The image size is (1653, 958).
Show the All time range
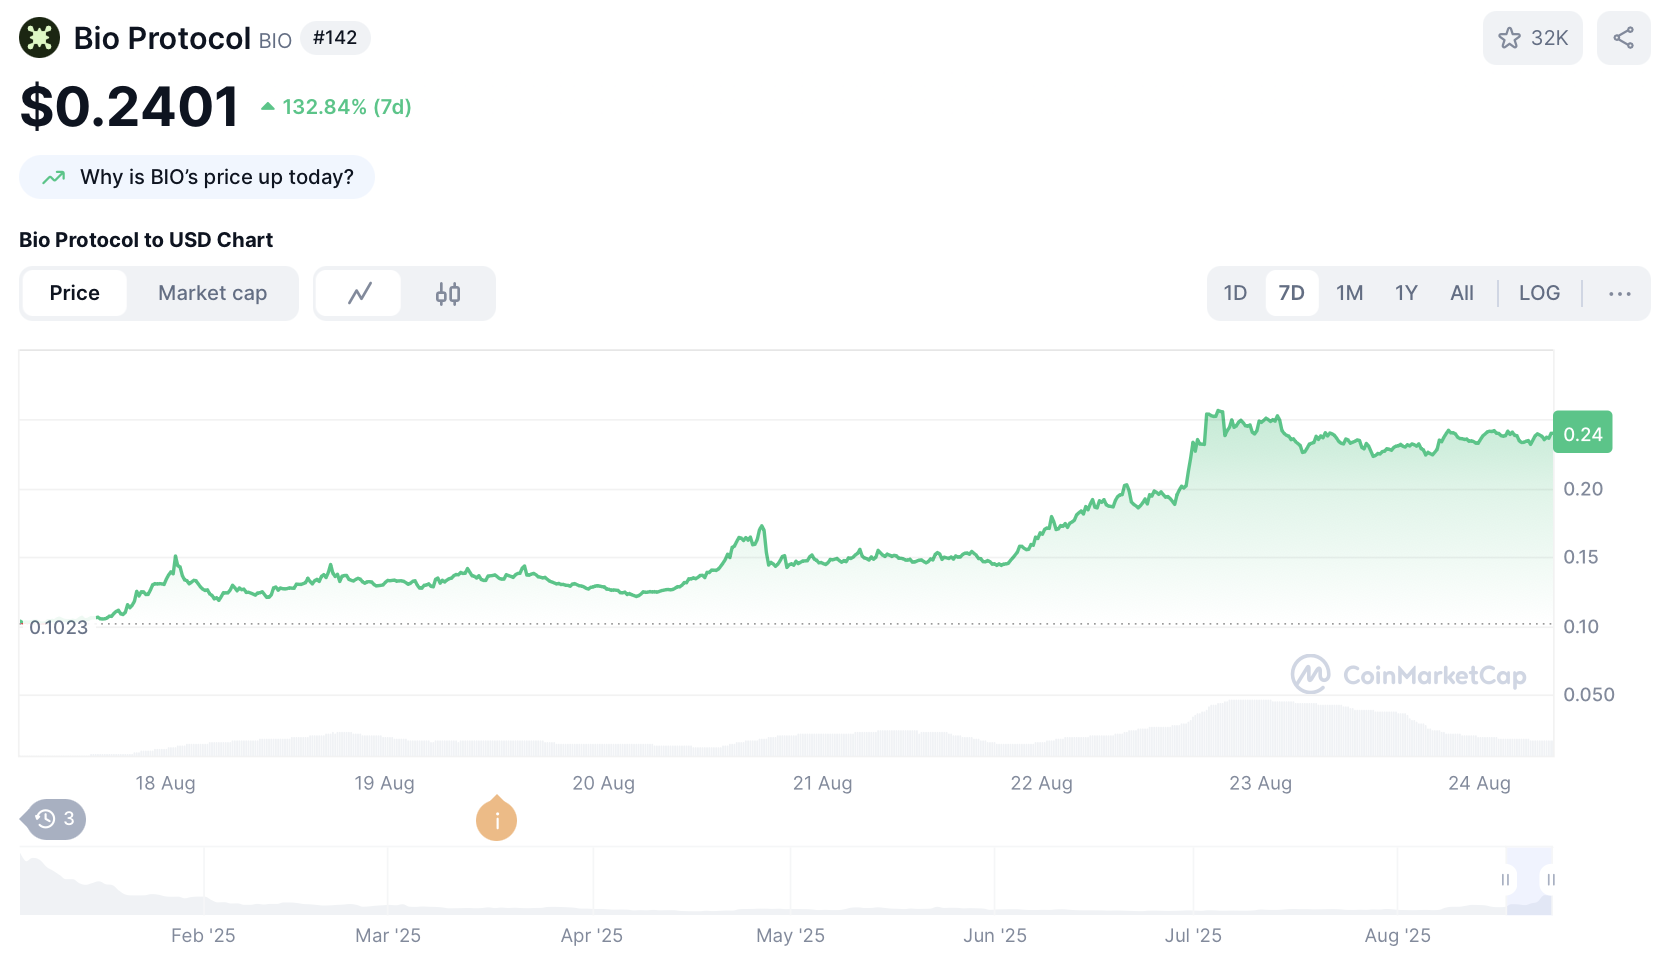pos(1461,293)
